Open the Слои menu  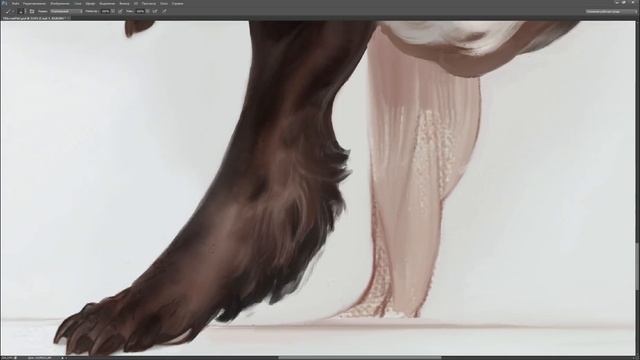(78, 4)
